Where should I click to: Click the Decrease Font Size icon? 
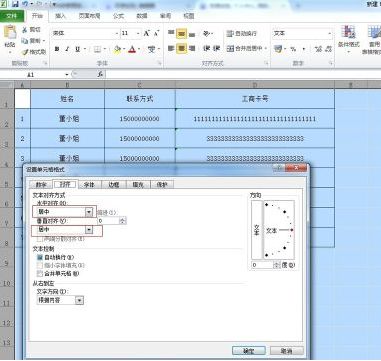156,33
